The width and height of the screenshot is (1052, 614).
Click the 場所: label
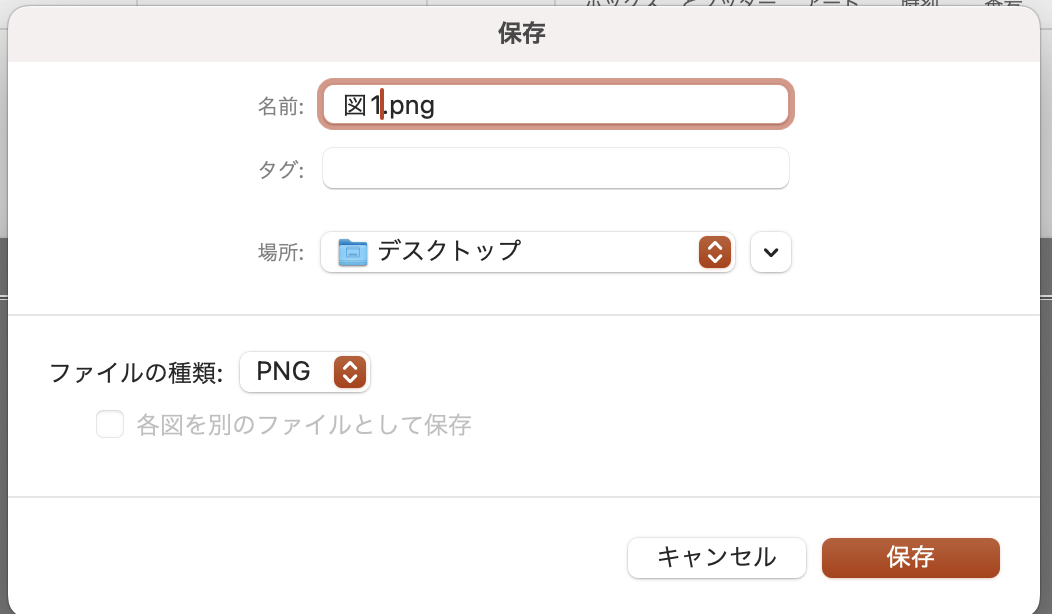(281, 253)
